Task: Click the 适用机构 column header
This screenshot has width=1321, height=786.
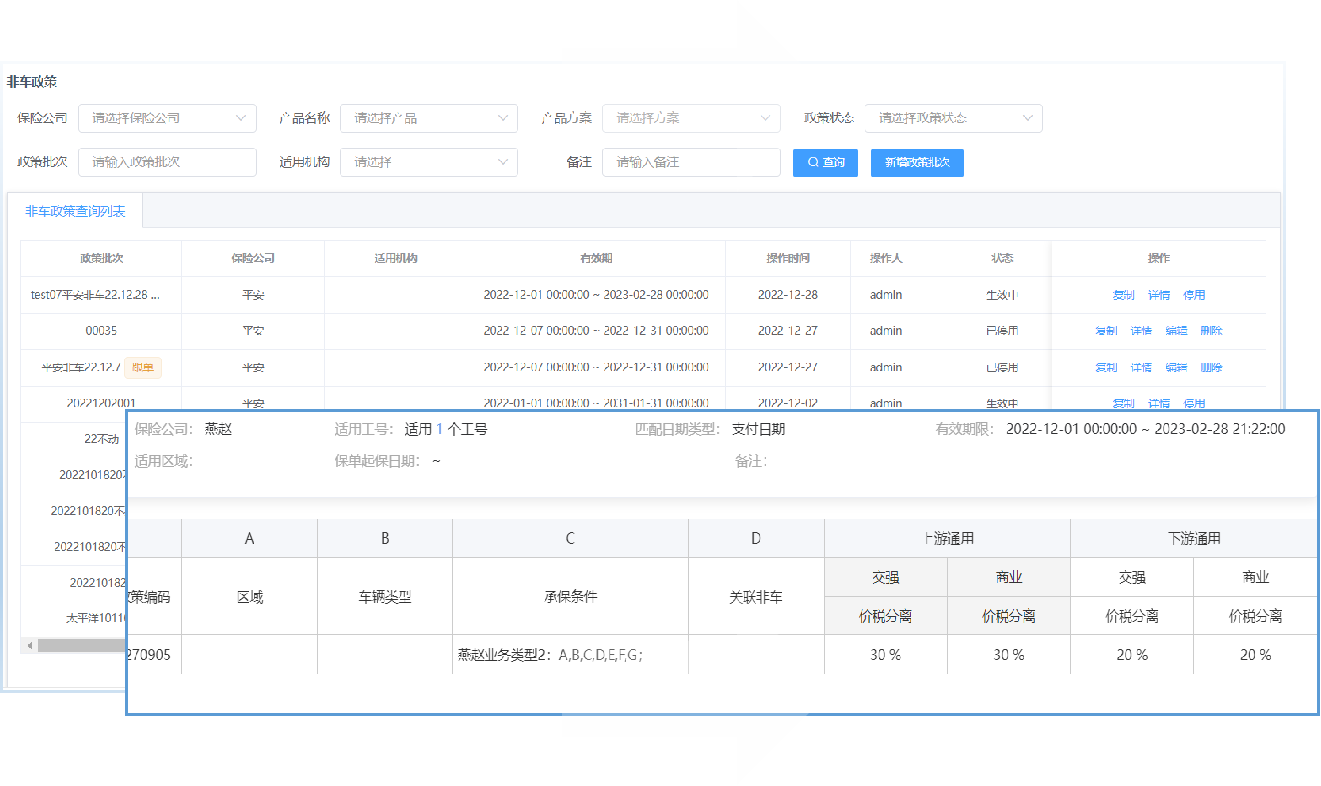Action: pos(396,258)
